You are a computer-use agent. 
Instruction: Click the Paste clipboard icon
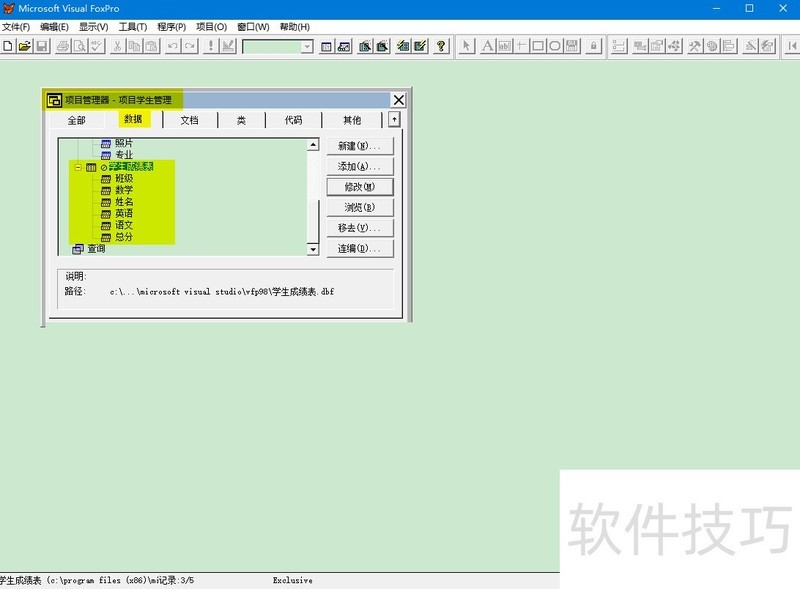point(151,46)
